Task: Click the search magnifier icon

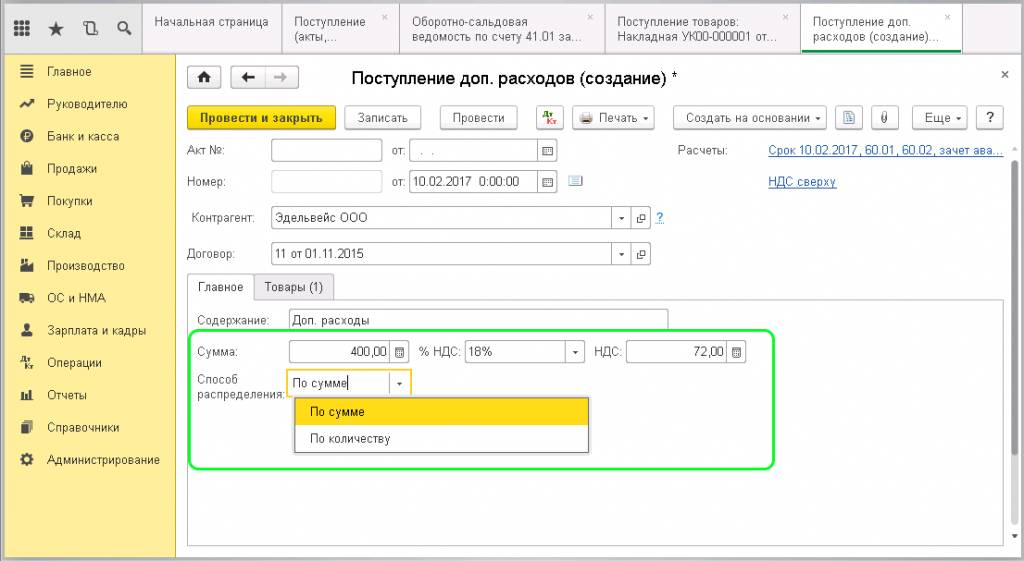Action: click(124, 28)
